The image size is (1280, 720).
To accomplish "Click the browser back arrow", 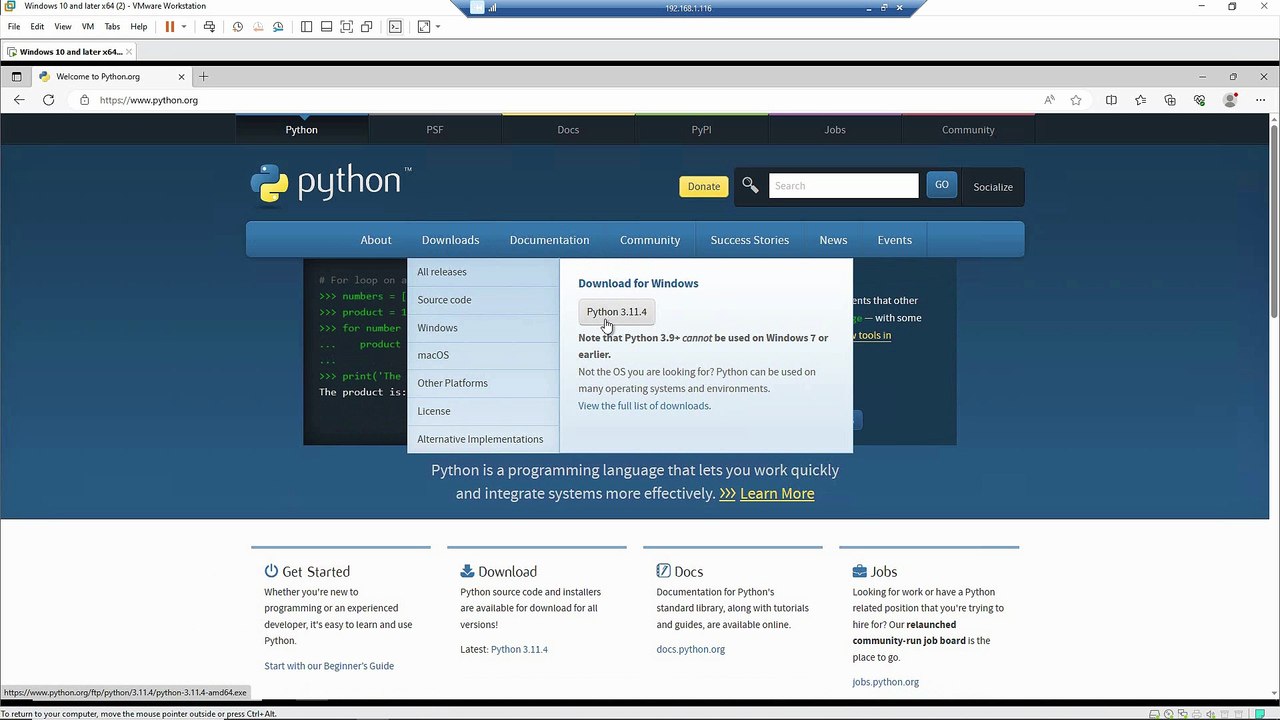I will [19, 100].
